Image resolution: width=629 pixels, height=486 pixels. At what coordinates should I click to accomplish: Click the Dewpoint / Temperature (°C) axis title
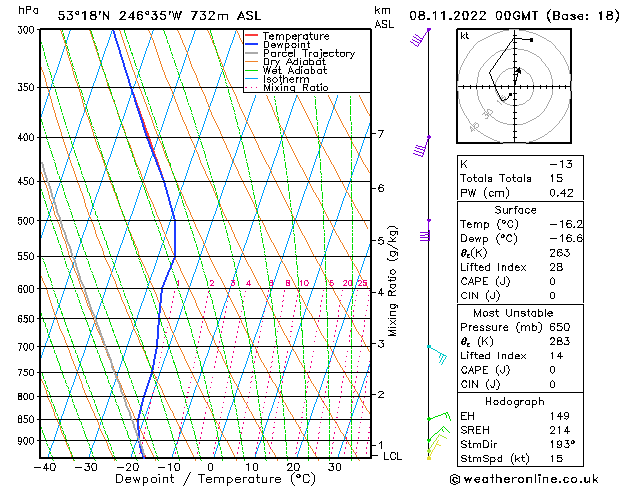[215, 479]
